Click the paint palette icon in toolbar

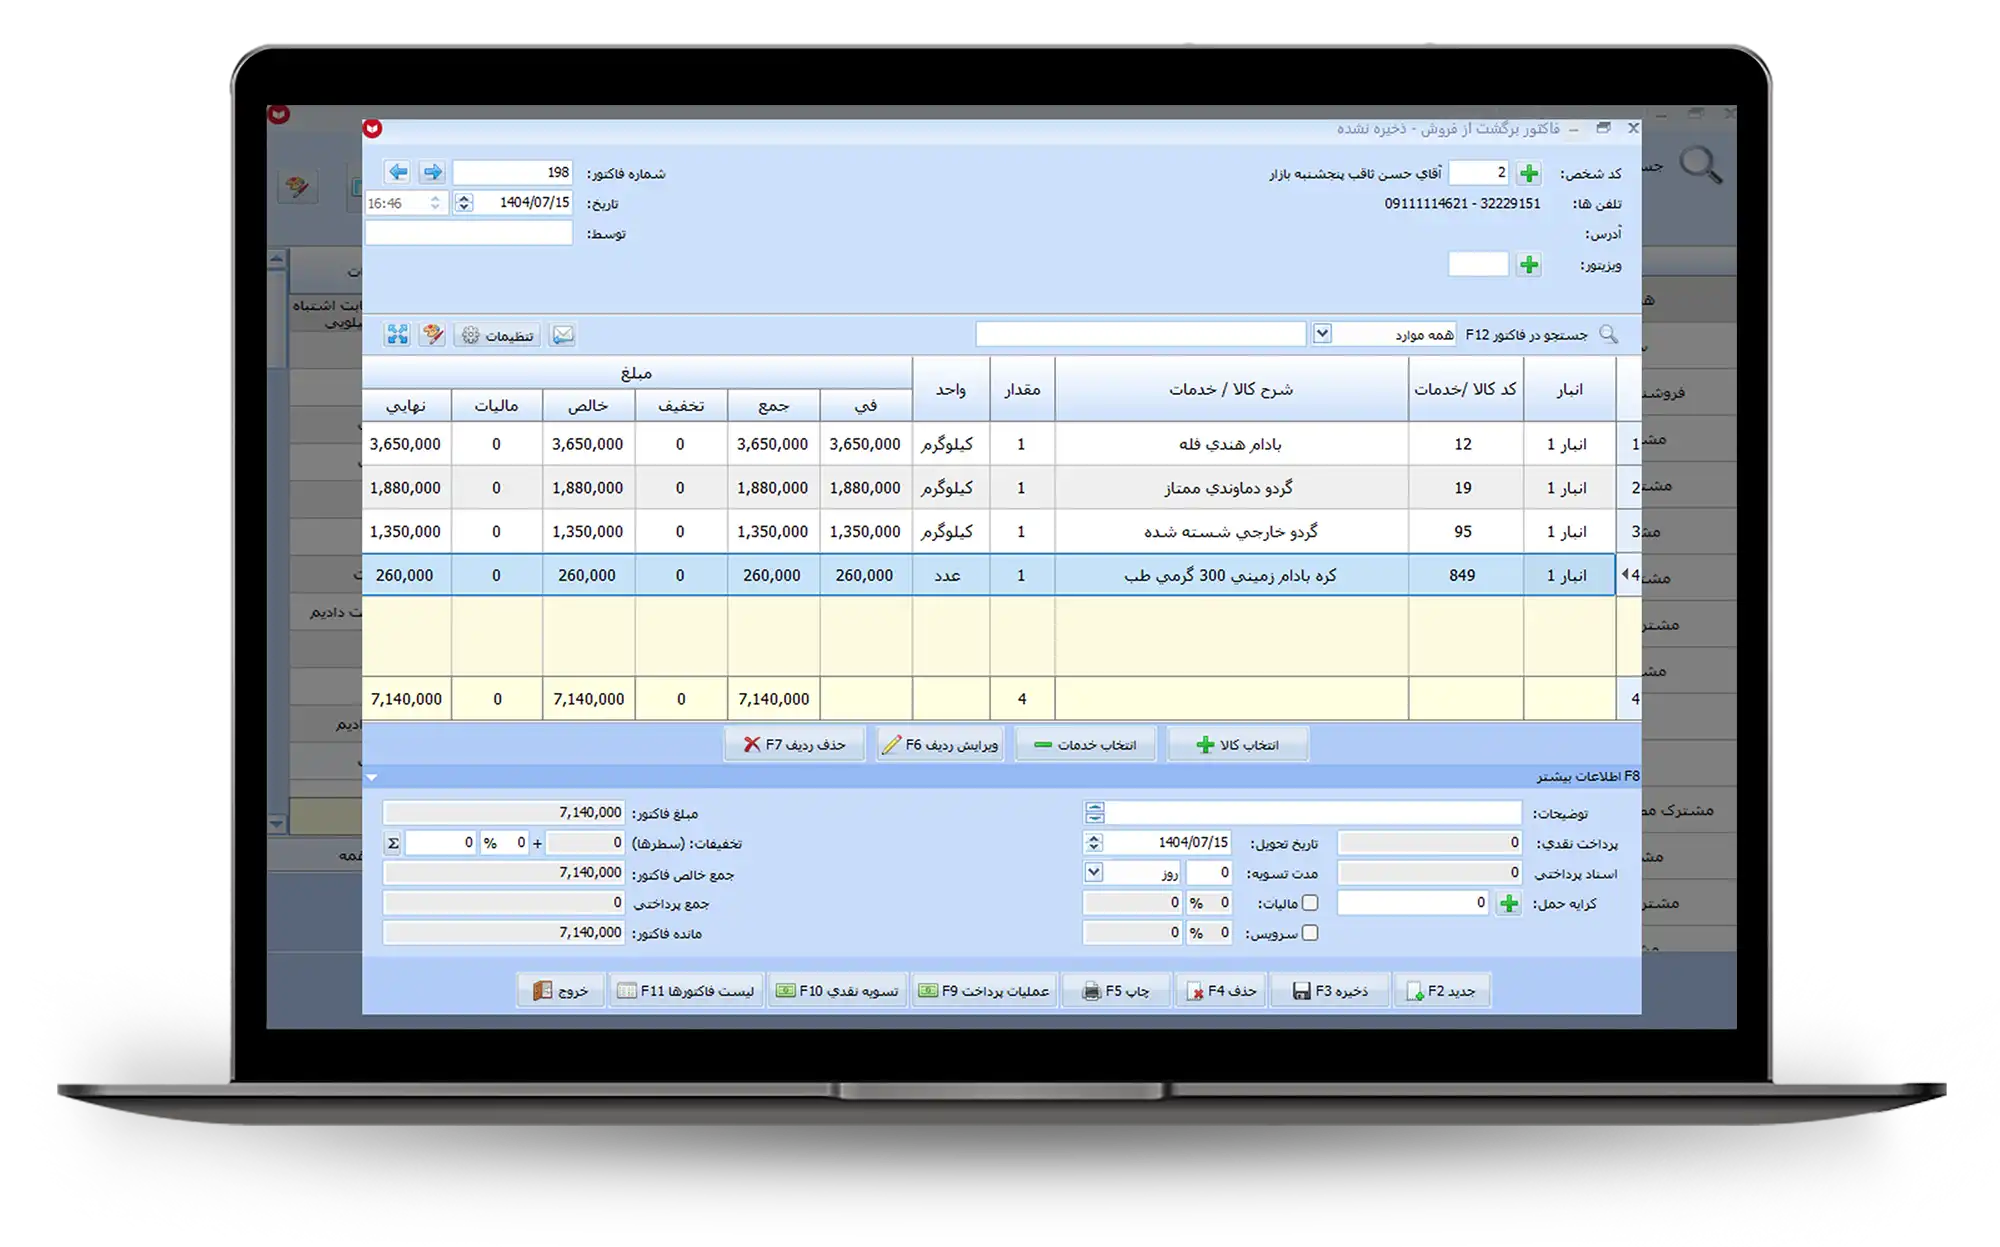coord(432,335)
